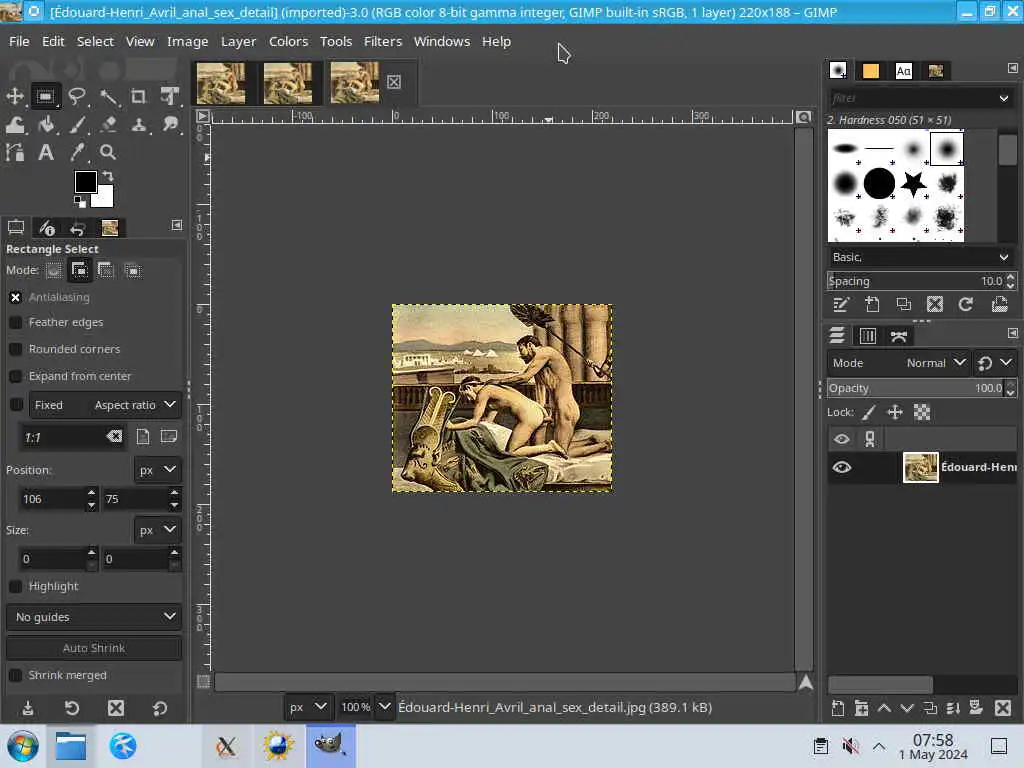The height and width of the screenshot is (768, 1024).
Task: Switch to the Channels tab
Action: pyautogui.click(x=867, y=336)
